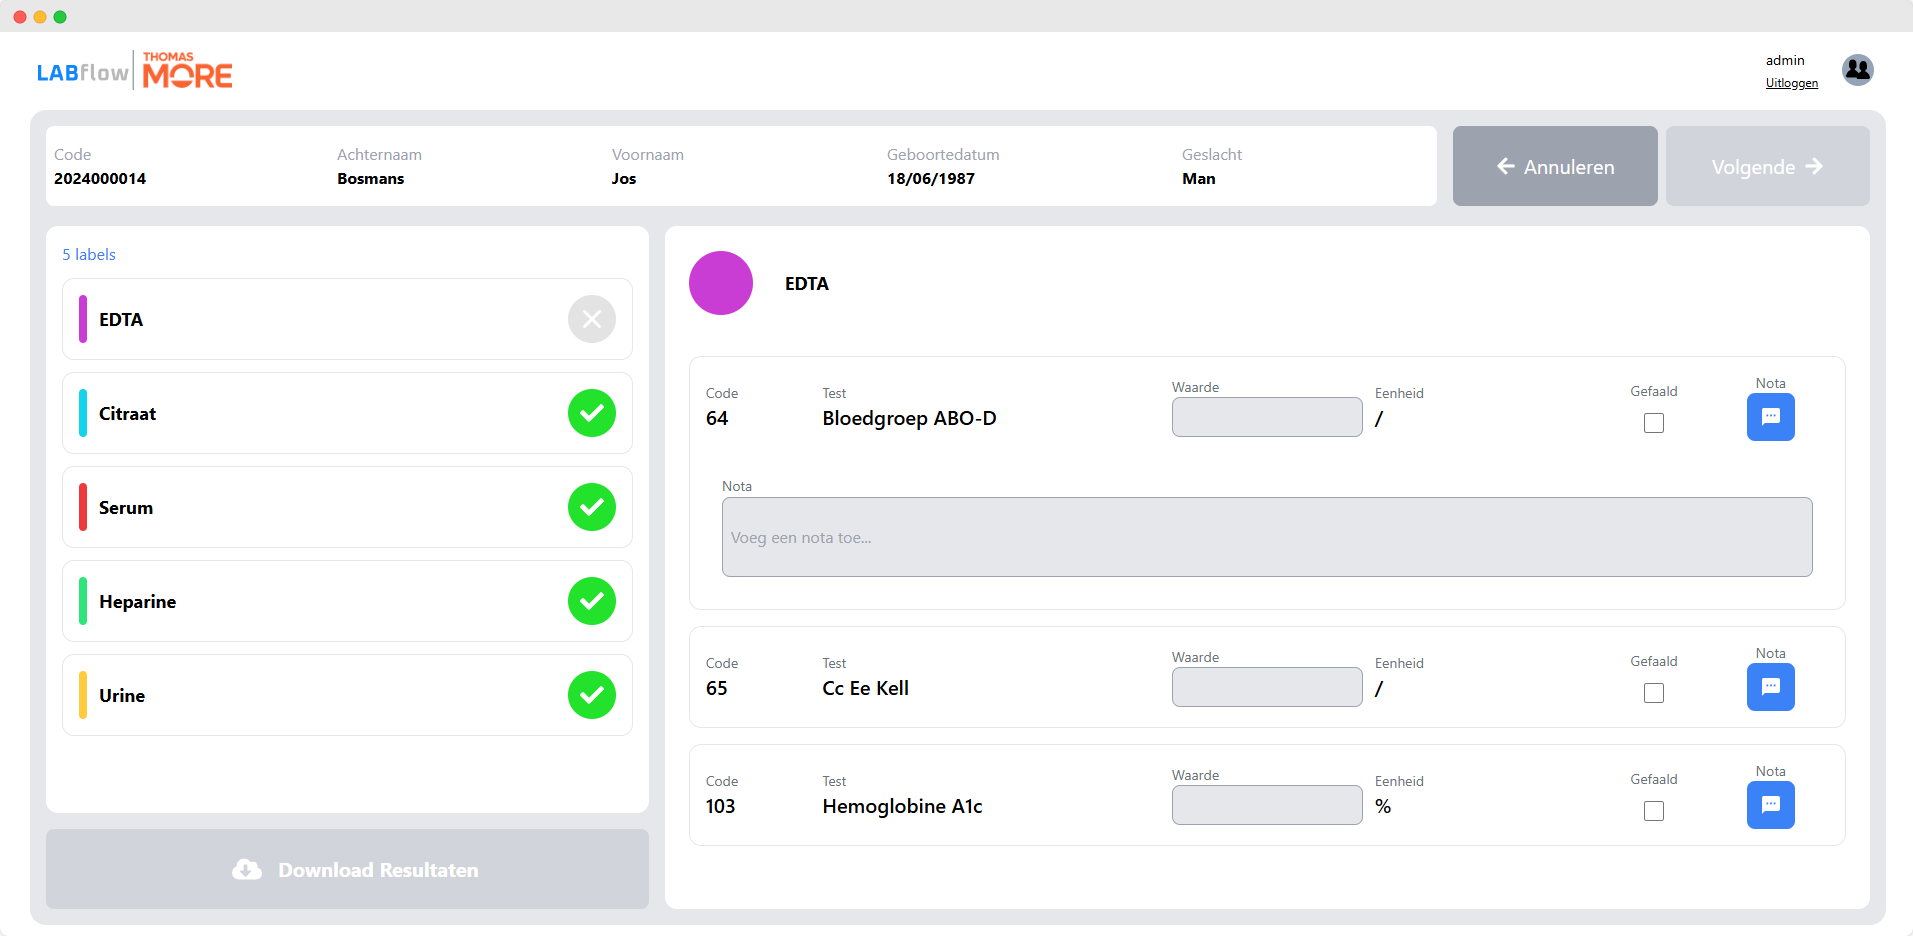Toggle Gefaald checkbox for Hemoglobine A1c

click(x=1654, y=811)
